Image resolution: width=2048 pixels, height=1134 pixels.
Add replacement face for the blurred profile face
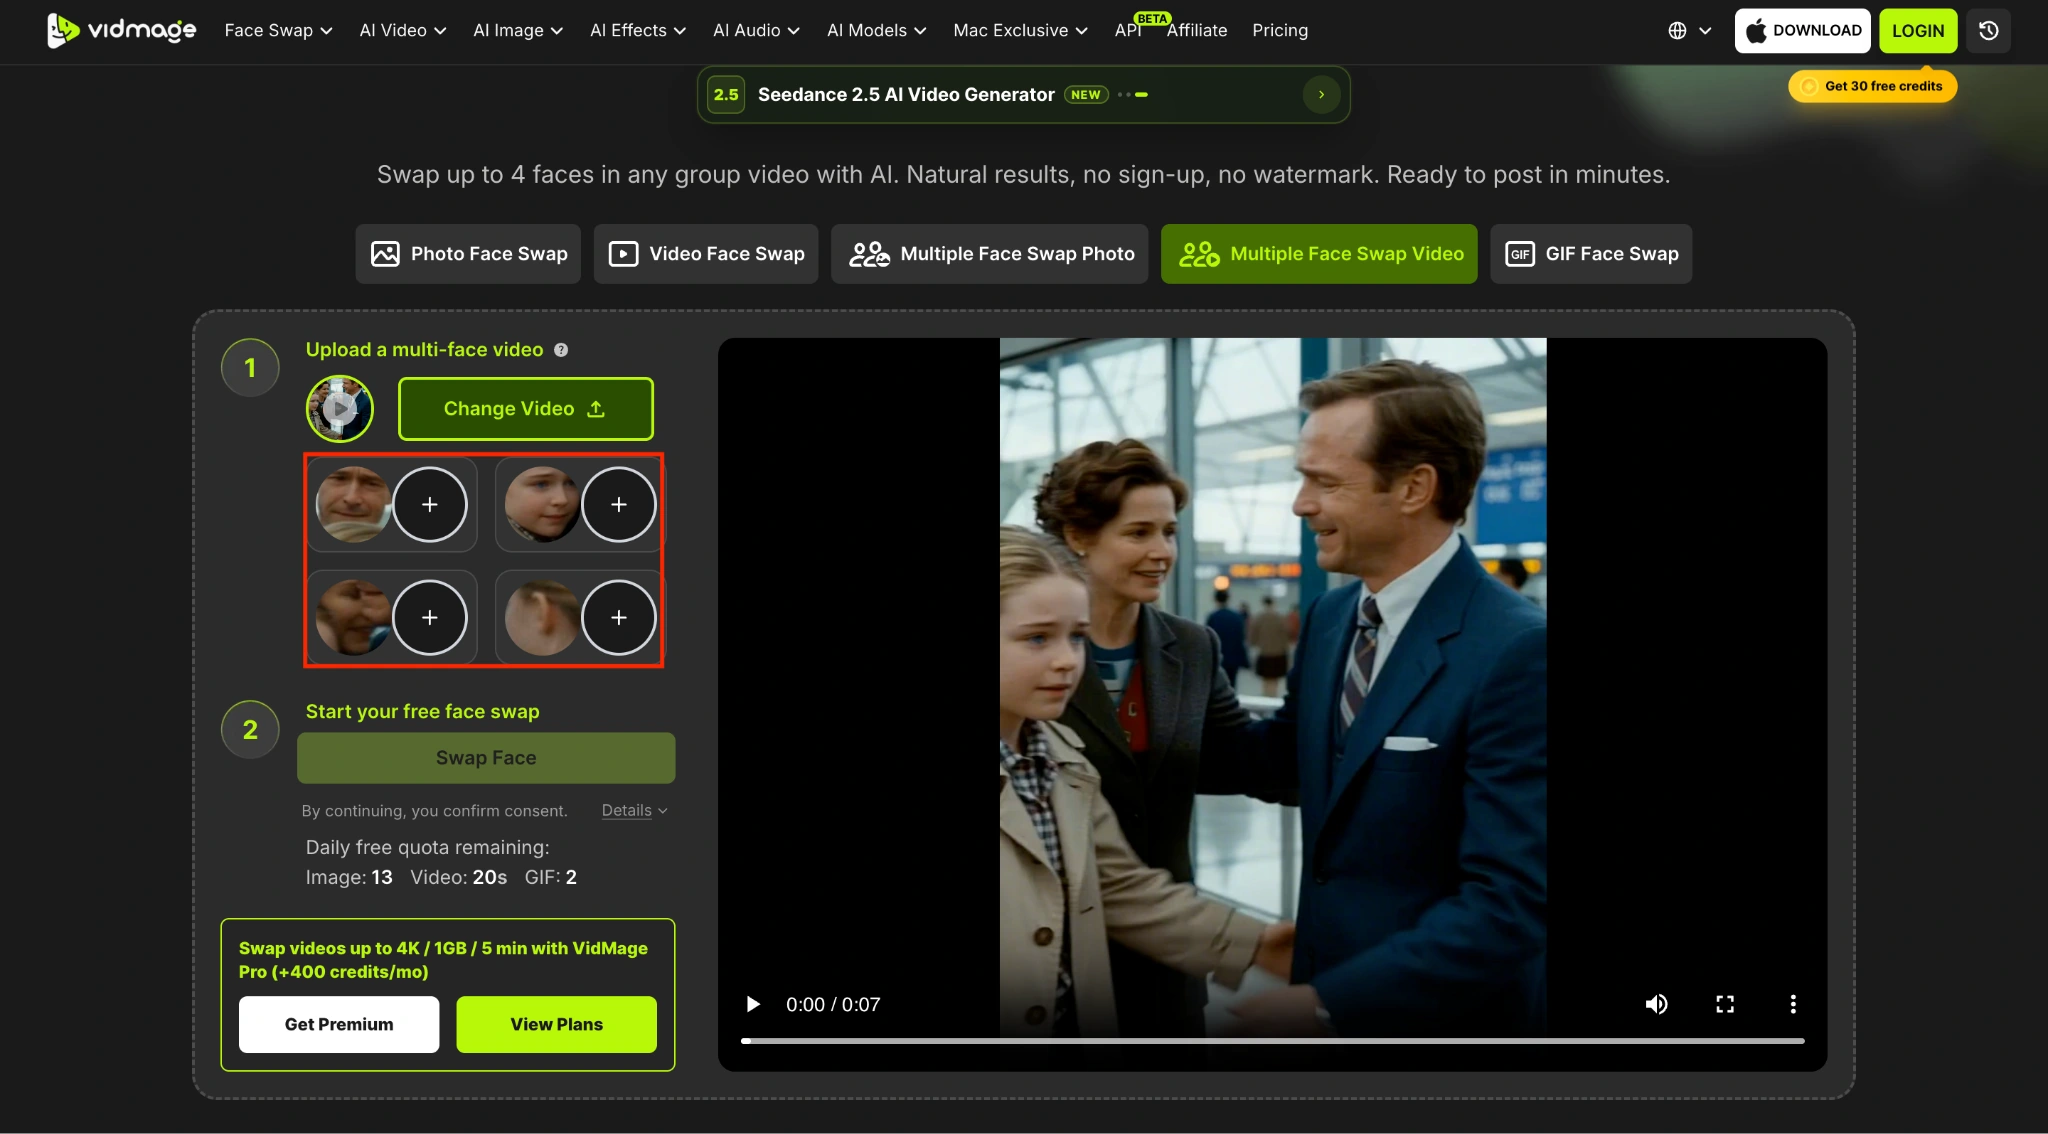click(x=429, y=618)
